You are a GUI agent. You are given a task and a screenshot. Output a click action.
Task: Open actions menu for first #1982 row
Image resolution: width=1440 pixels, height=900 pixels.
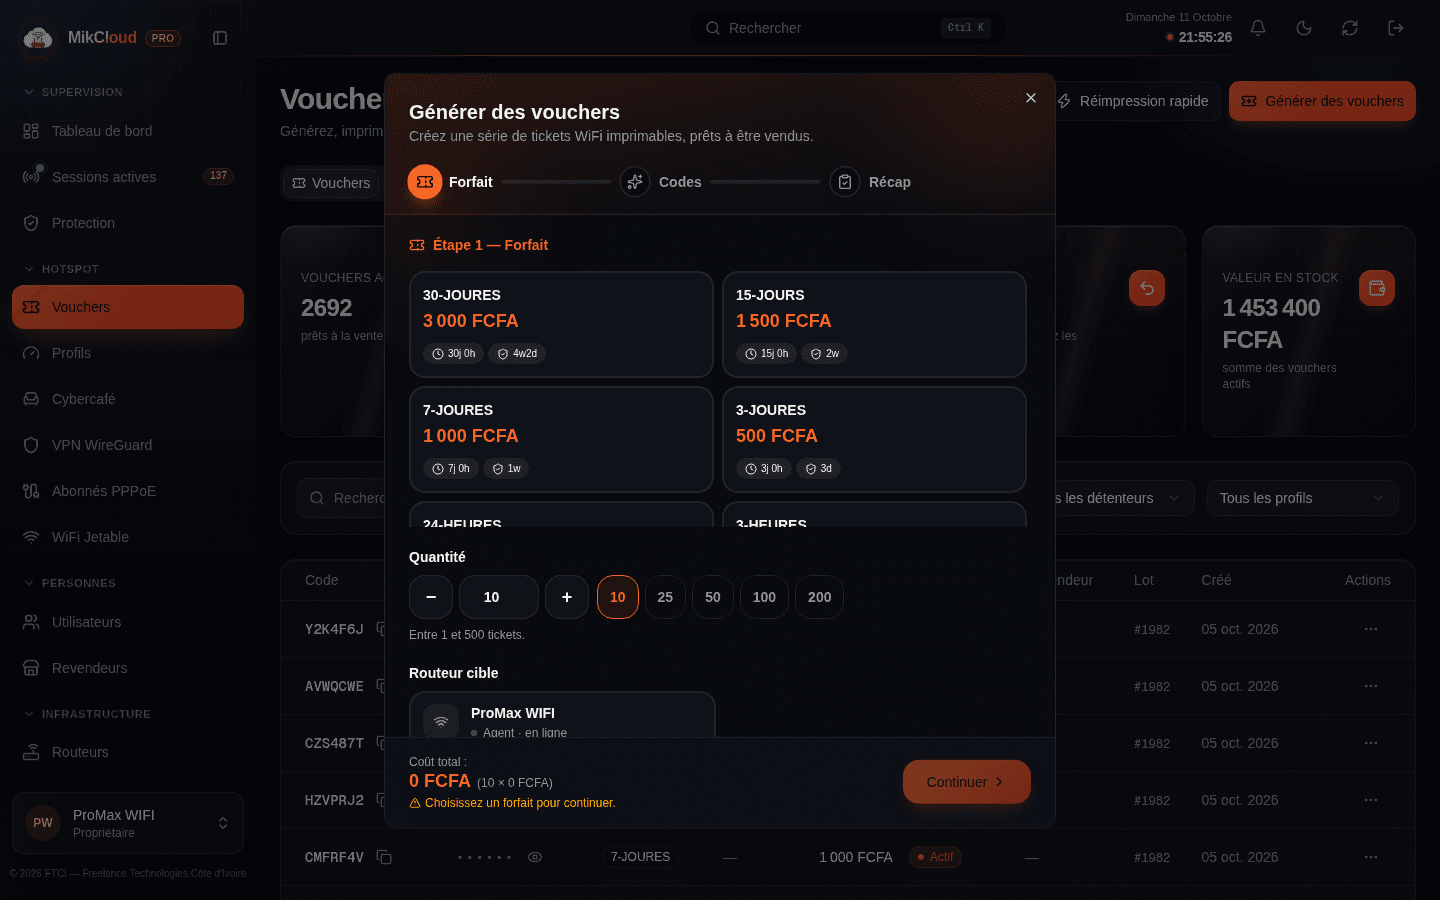(x=1371, y=629)
